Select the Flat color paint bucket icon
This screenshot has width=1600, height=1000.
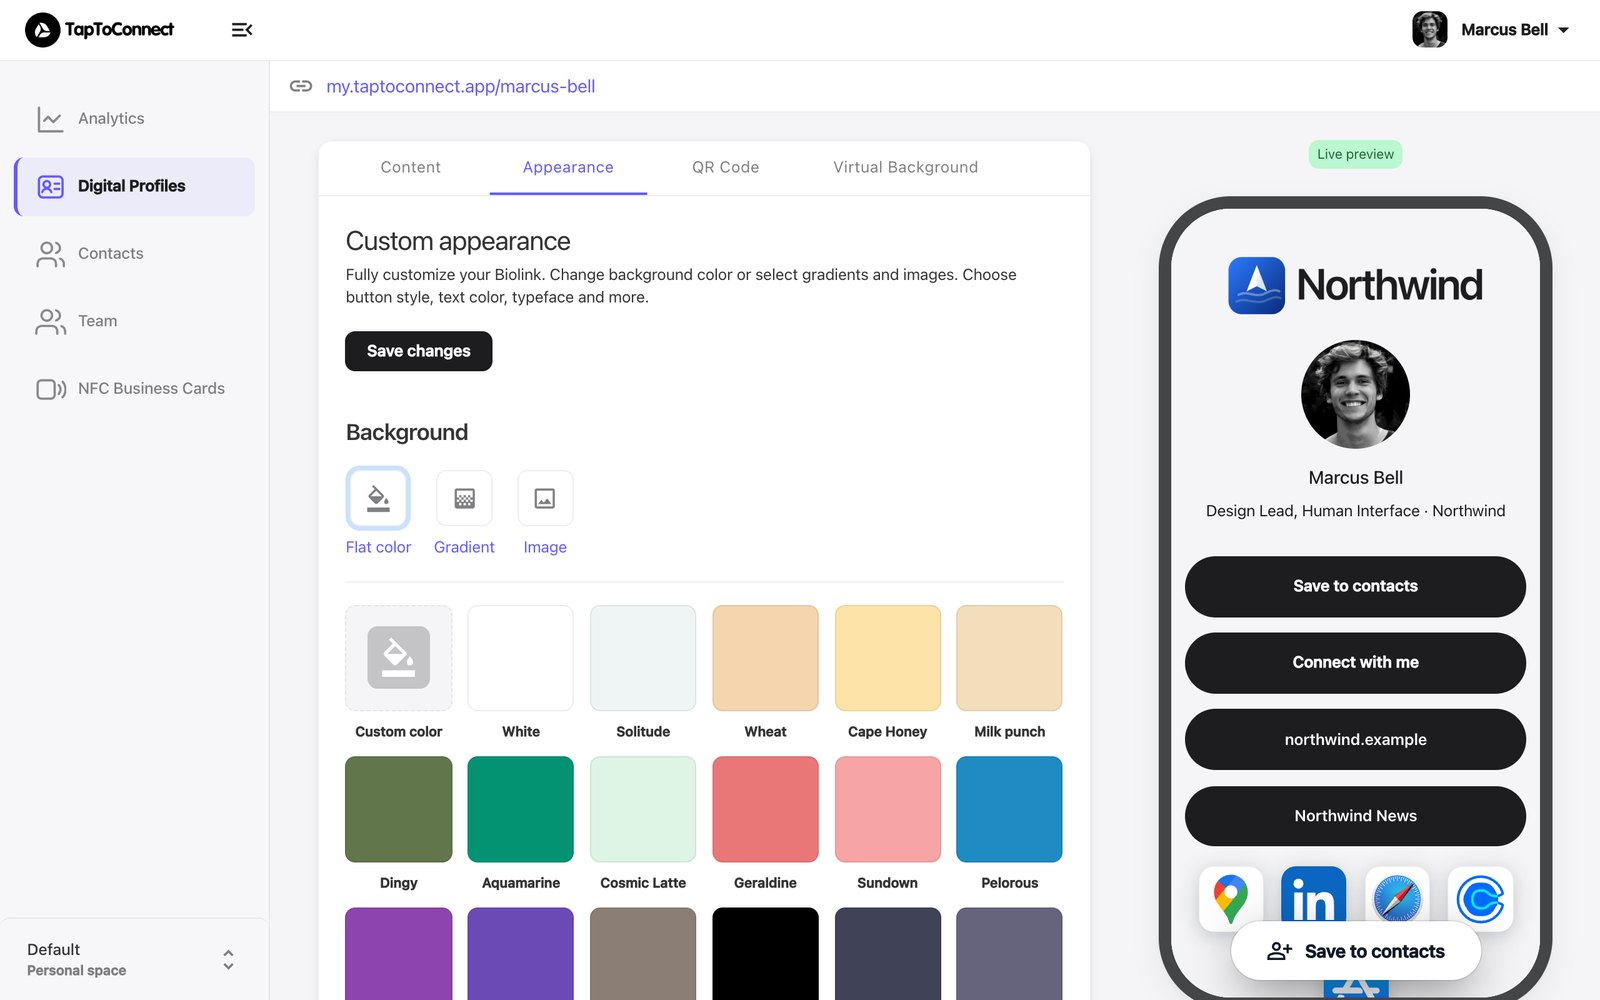378,498
